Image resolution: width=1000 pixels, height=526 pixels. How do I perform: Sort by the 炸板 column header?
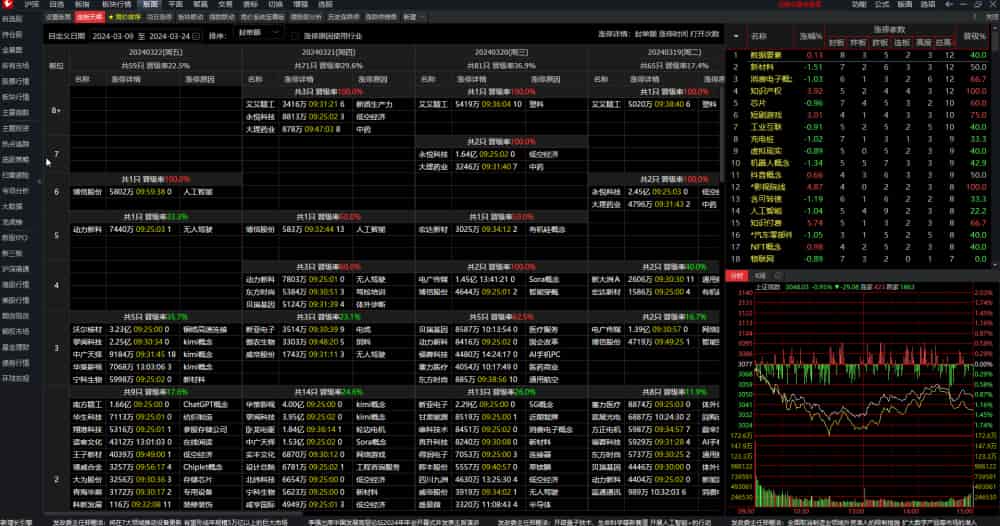tap(858, 43)
